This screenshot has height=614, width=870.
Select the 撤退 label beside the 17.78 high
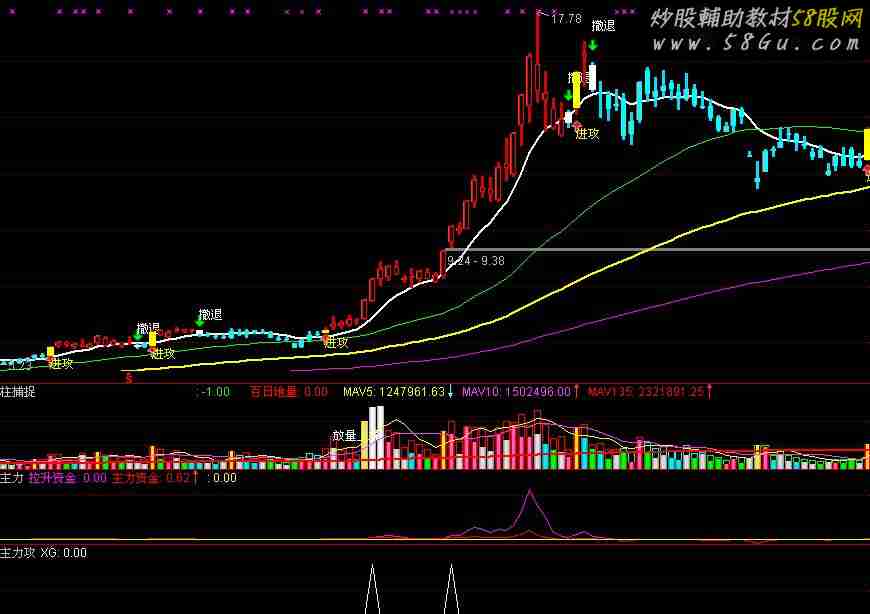pos(603,26)
